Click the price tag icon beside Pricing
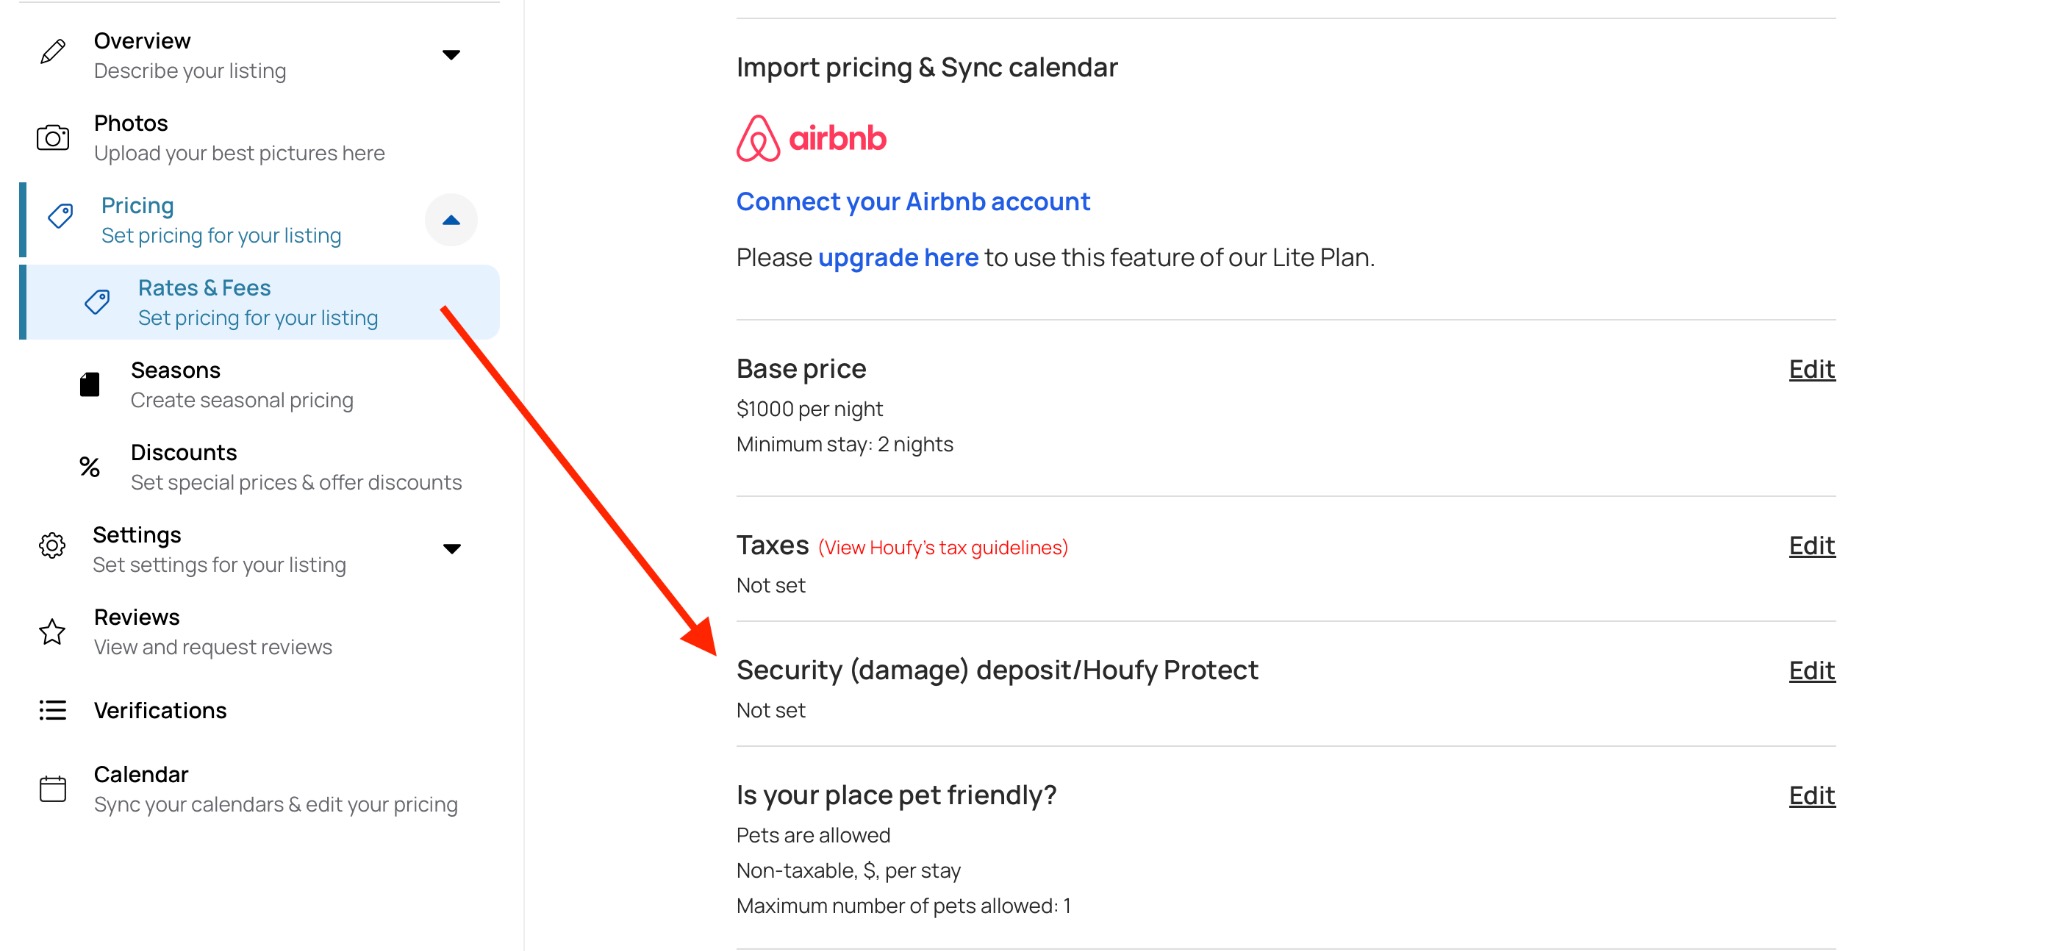The image size is (2048, 951). pos(61,216)
